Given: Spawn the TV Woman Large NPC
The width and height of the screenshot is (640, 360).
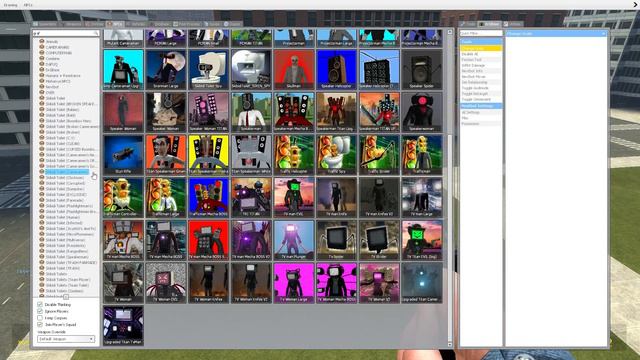Looking at the screenshot, I should coord(294,282).
